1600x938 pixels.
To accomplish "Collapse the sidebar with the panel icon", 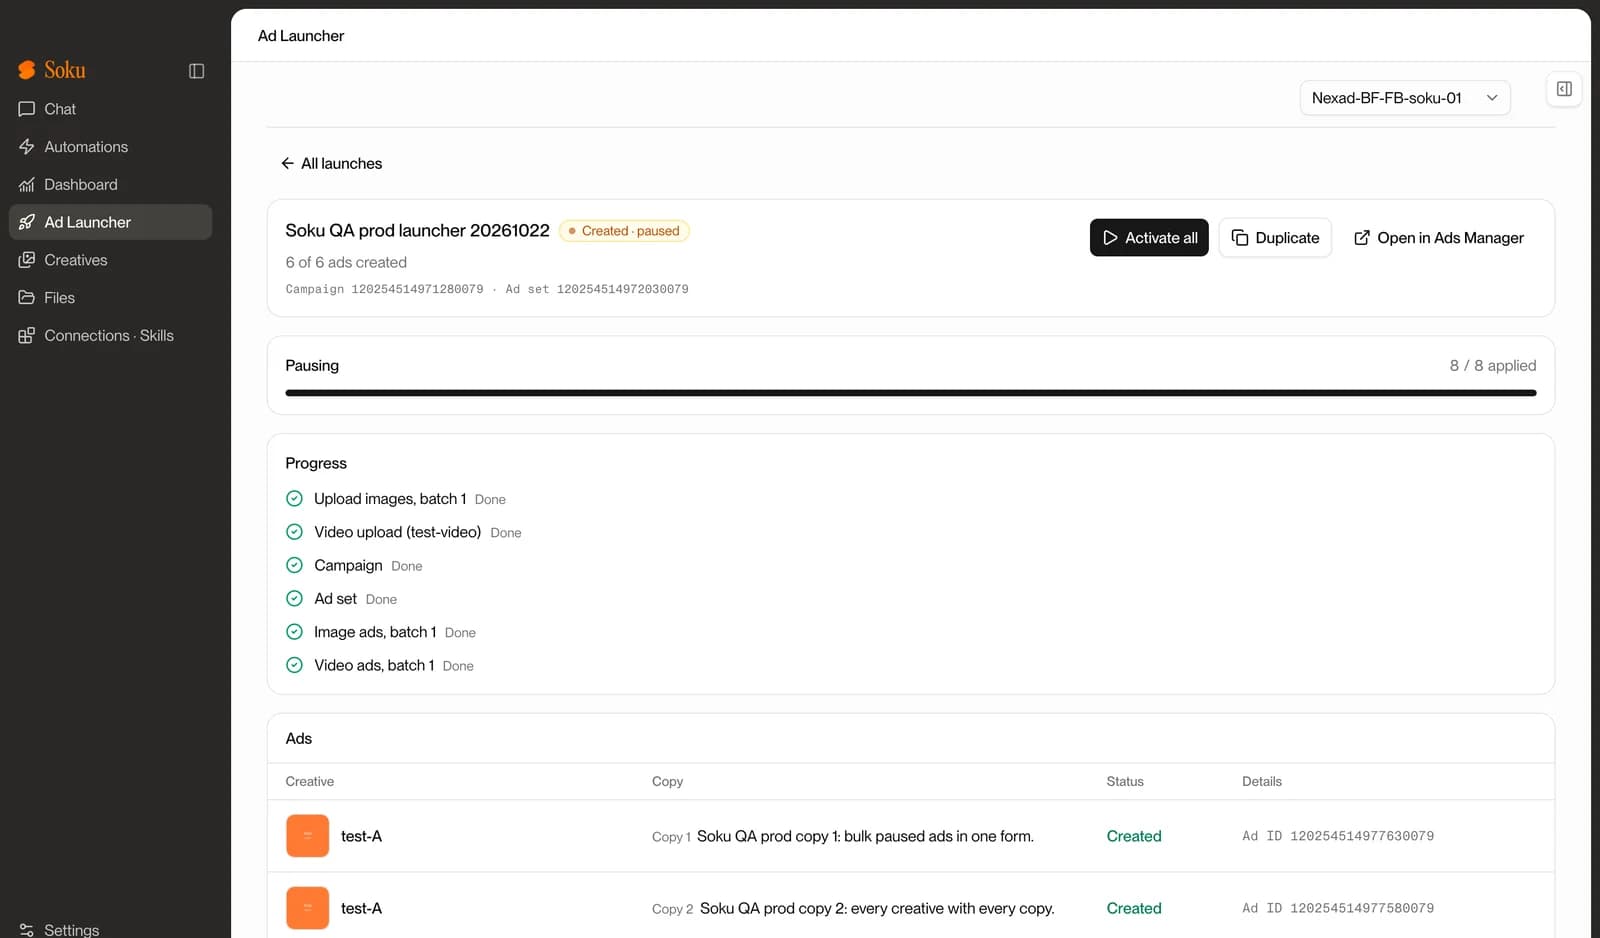I will click(196, 71).
